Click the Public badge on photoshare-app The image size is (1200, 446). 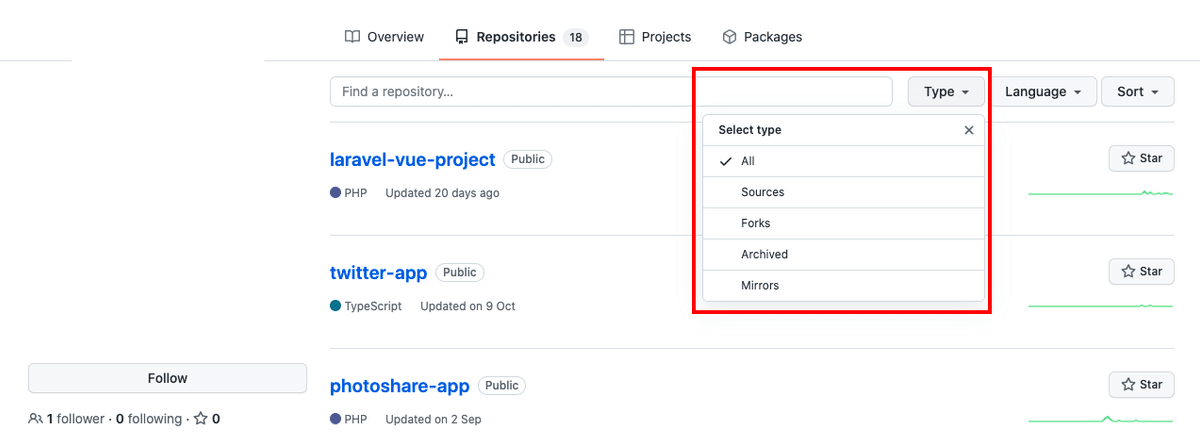pos(502,385)
